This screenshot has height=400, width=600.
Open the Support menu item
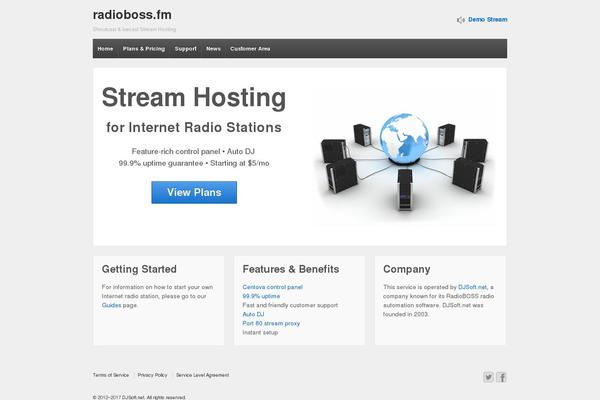click(x=186, y=49)
